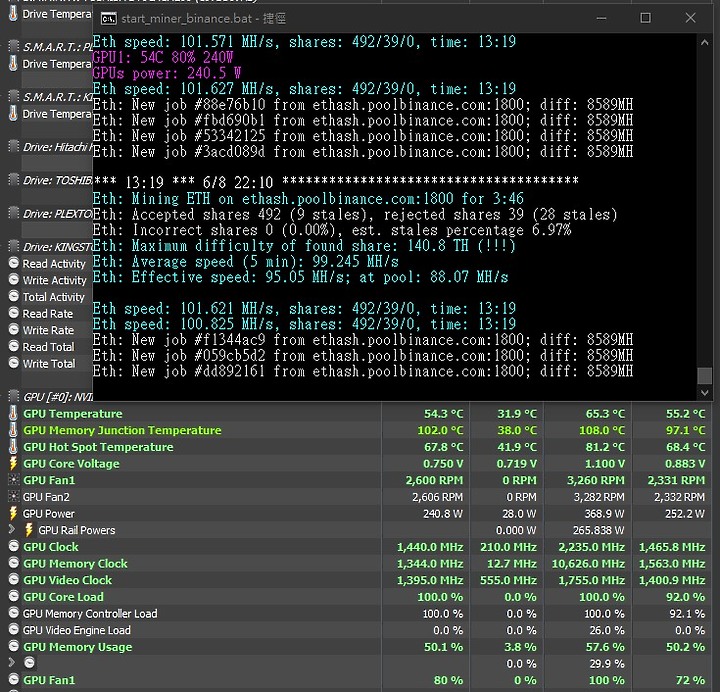Click drive icon beside Drive: Hitachi group

14,146
